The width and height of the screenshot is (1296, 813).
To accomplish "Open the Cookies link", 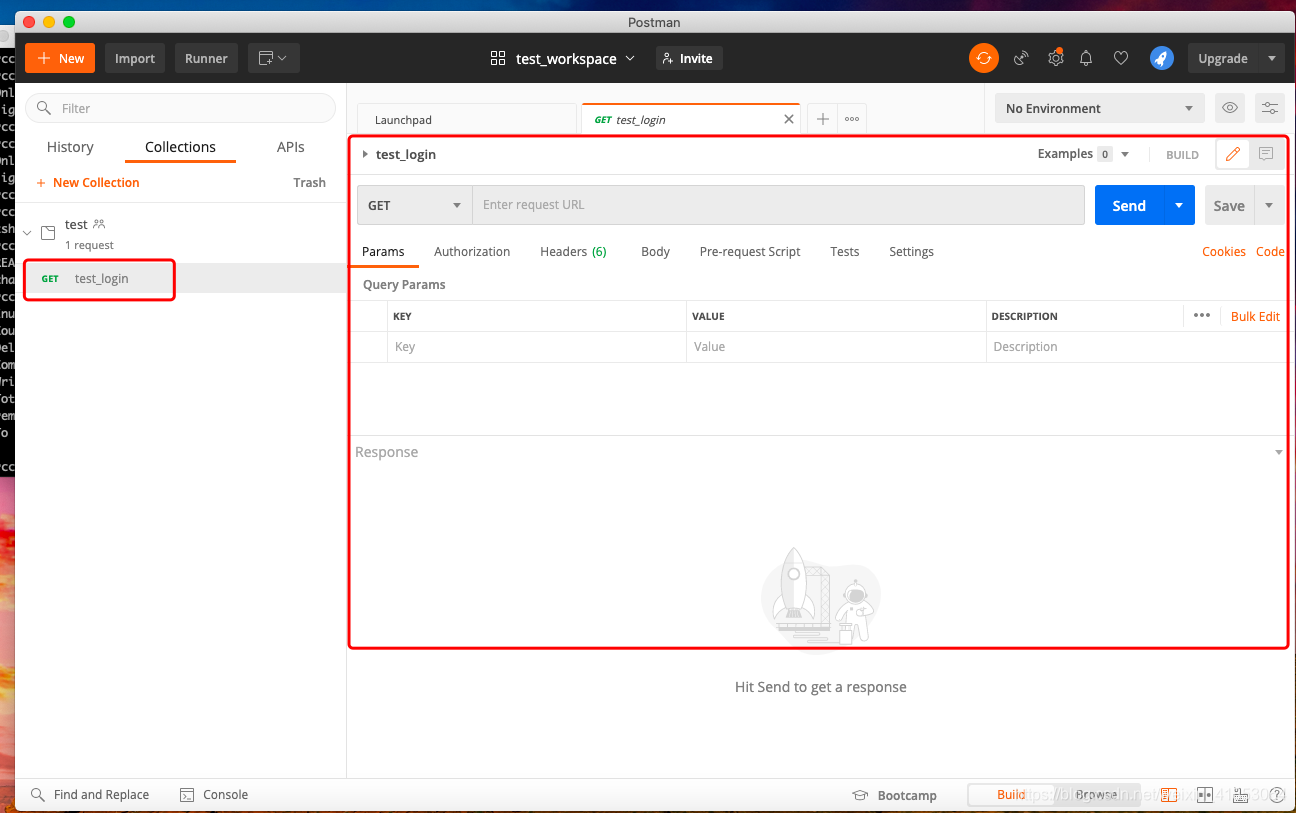I will [1224, 252].
